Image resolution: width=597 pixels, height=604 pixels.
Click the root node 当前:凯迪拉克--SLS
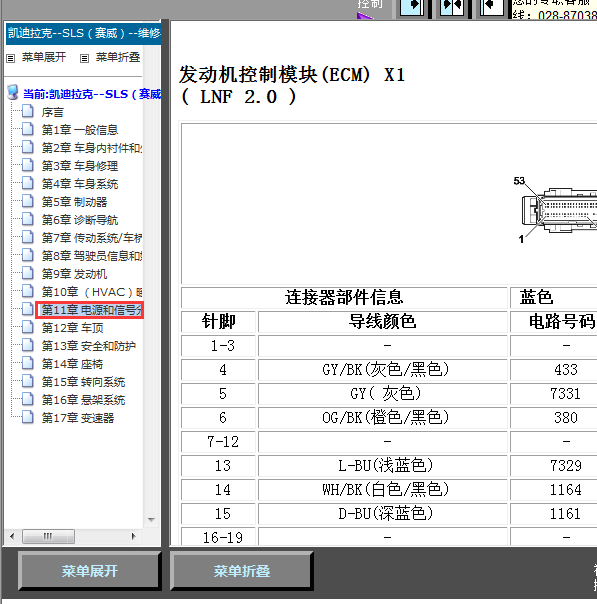click(x=92, y=94)
